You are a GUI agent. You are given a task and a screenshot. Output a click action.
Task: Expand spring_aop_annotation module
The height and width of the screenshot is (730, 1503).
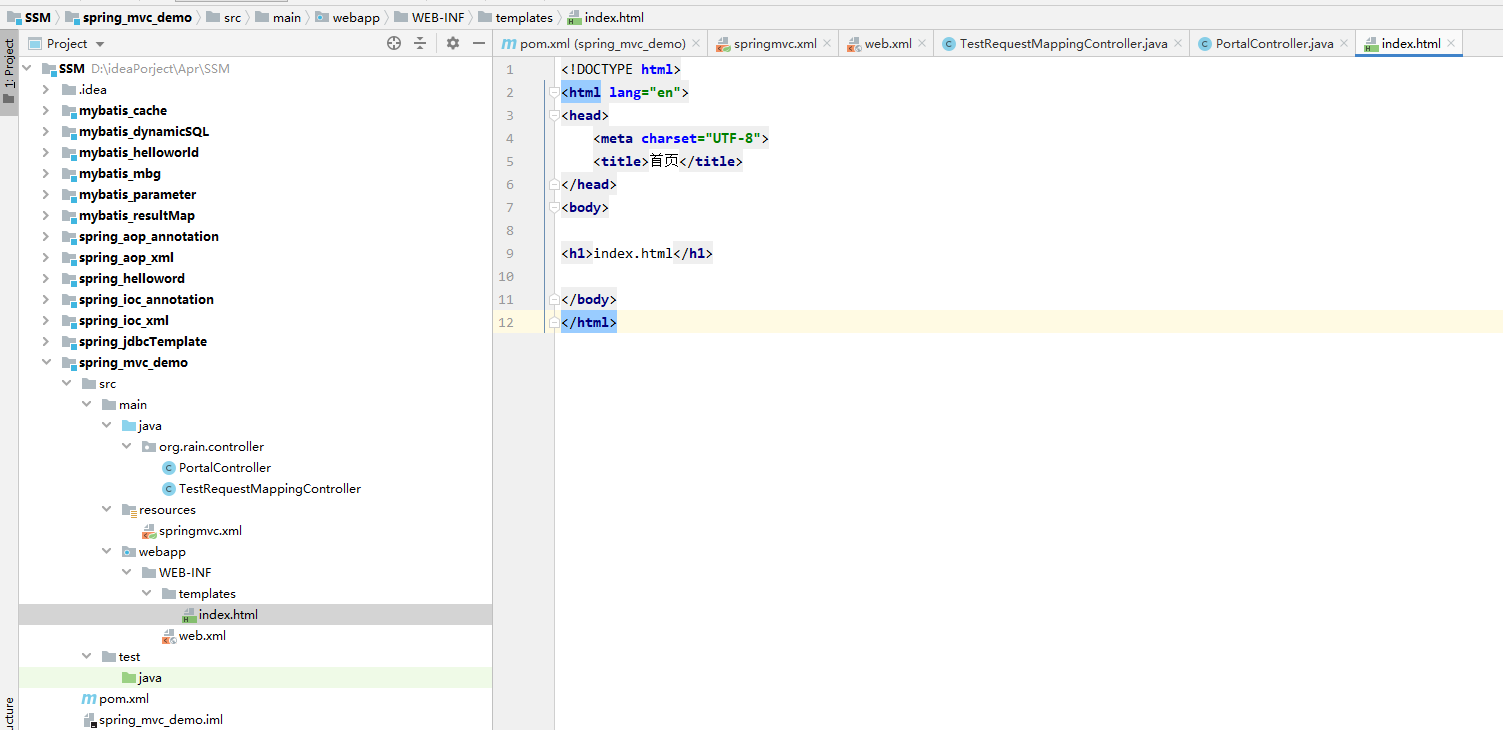pyautogui.click(x=46, y=237)
